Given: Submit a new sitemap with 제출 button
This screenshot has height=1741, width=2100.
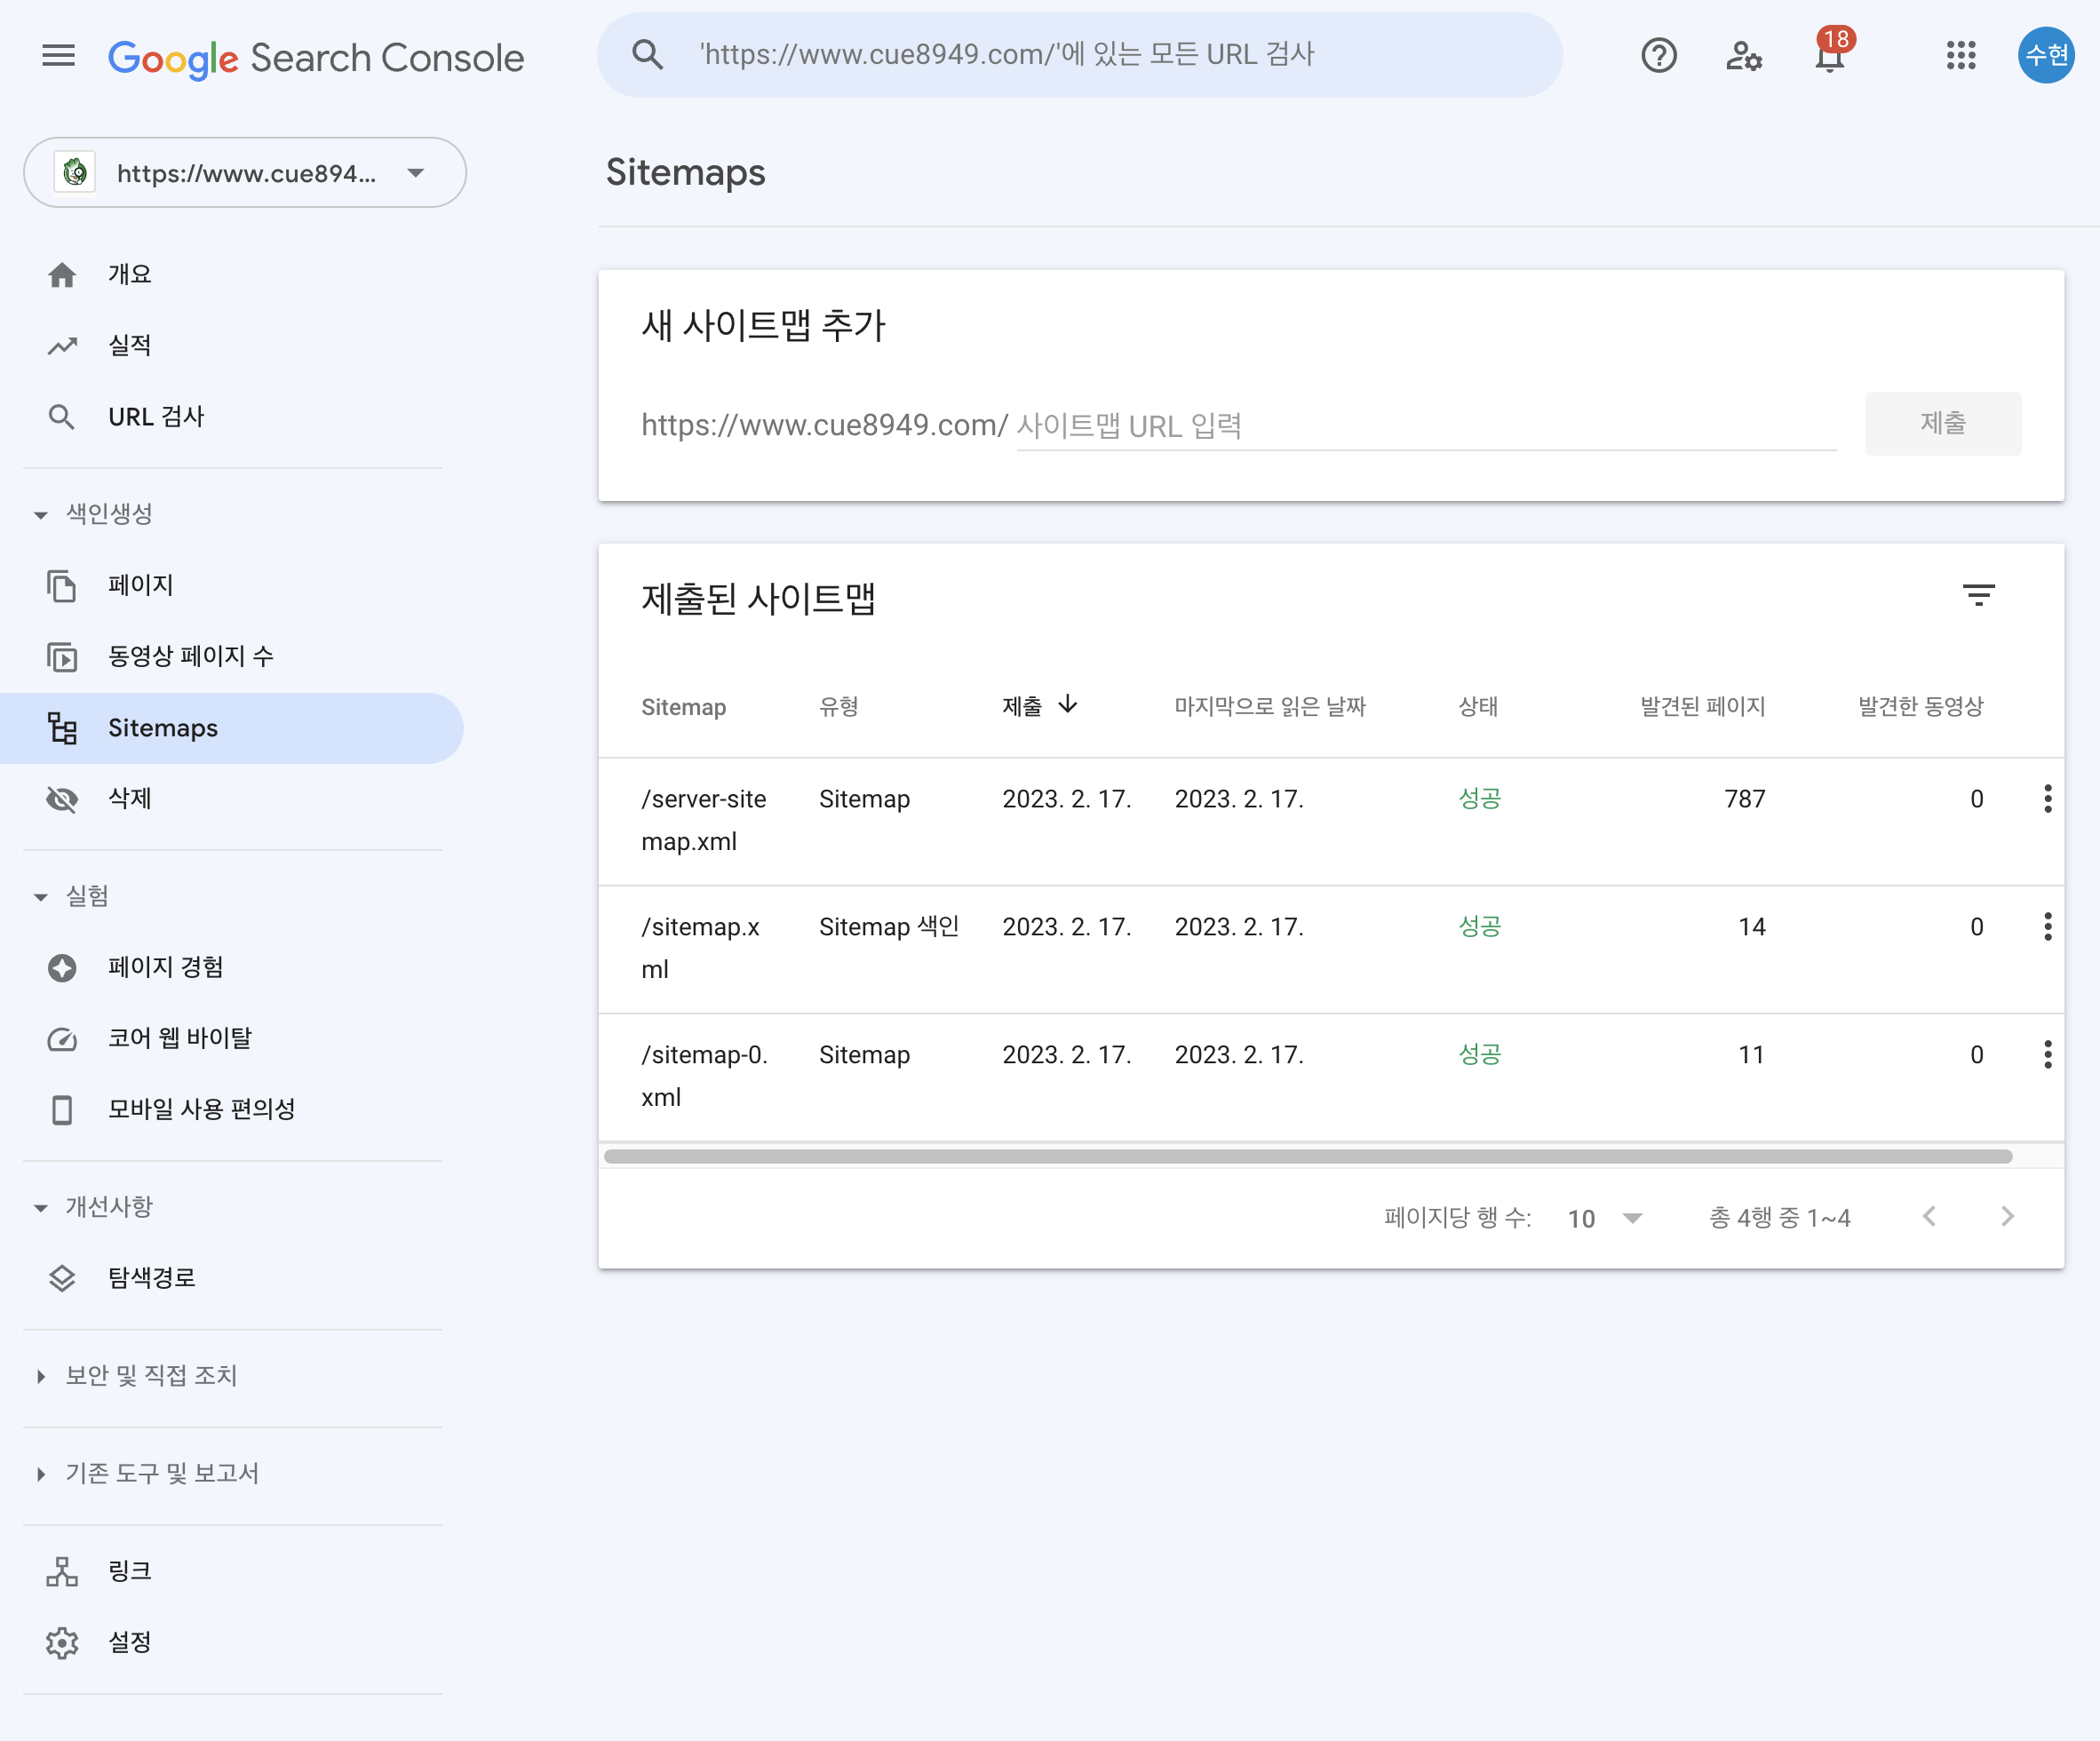Looking at the screenshot, I should point(1942,423).
